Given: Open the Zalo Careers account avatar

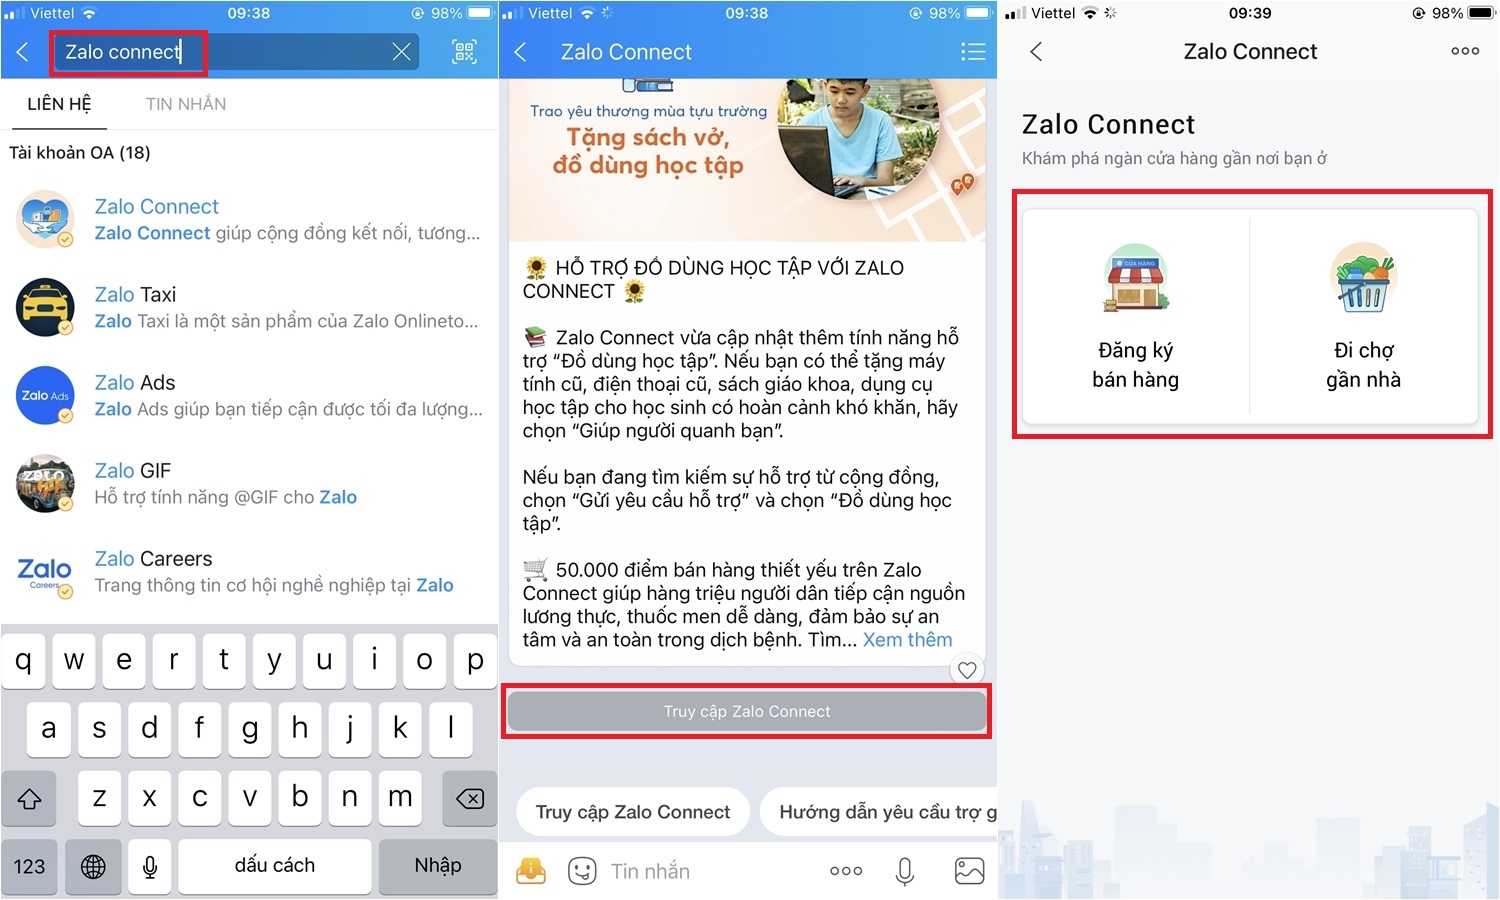Looking at the screenshot, I should (x=45, y=571).
